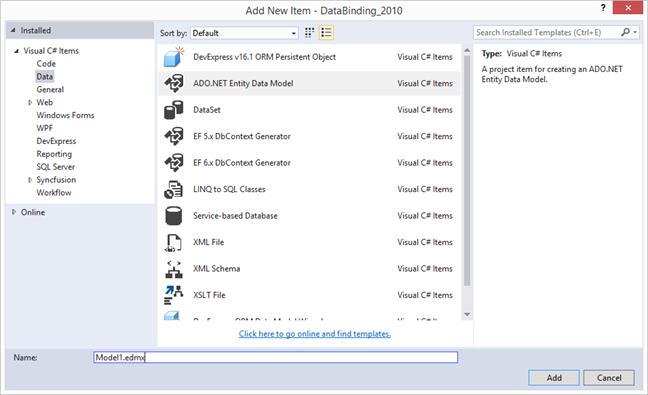The image size is (648, 395).
Task: Click the search magnifier icon
Action: [x=625, y=32]
